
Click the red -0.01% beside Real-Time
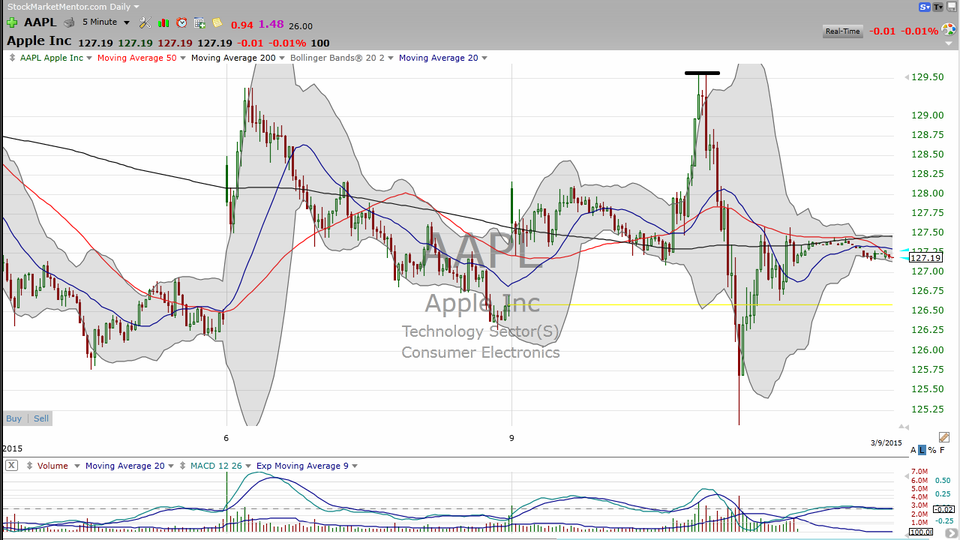point(921,31)
